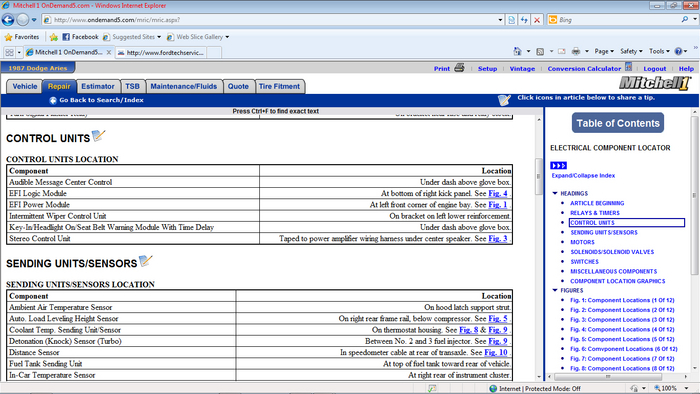
Task: Click the contents panel horizontal scrollbar
Action: tap(608, 377)
